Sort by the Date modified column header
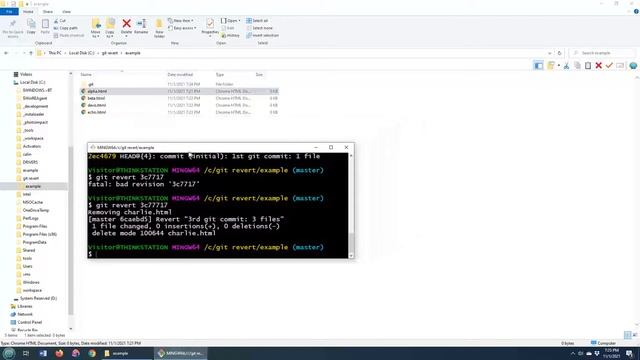The height and width of the screenshot is (360, 640). pyautogui.click(x=180, y=75)
